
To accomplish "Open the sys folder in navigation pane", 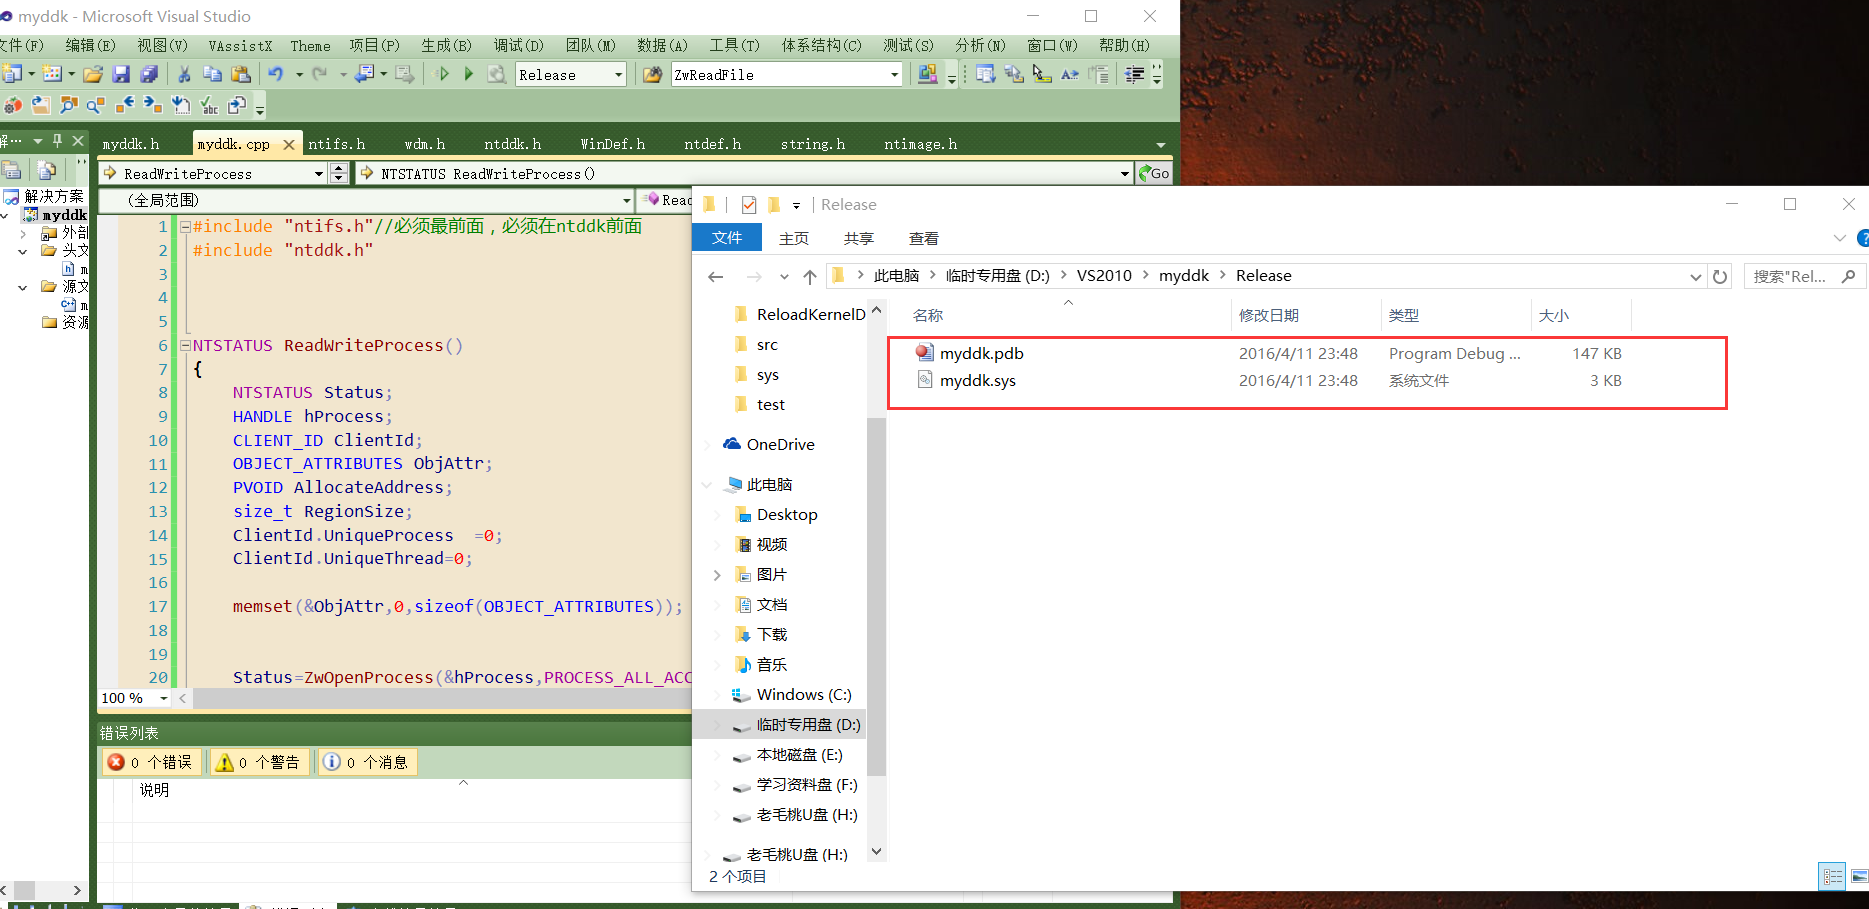I will (768, 375).
